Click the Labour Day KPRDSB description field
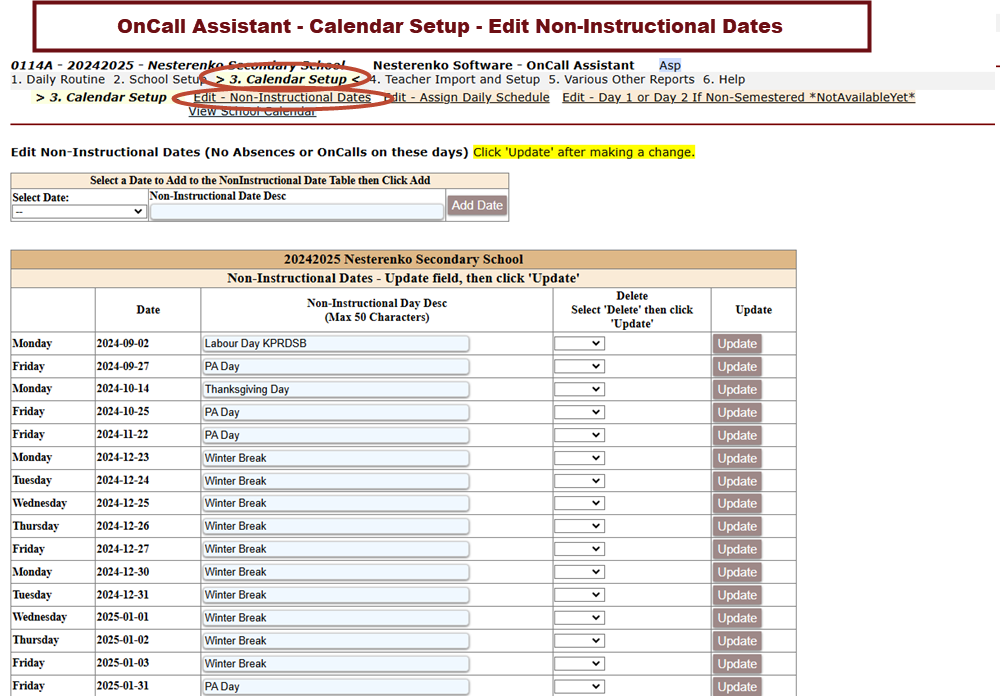1000x700 pixels. (x=336, y=343)
